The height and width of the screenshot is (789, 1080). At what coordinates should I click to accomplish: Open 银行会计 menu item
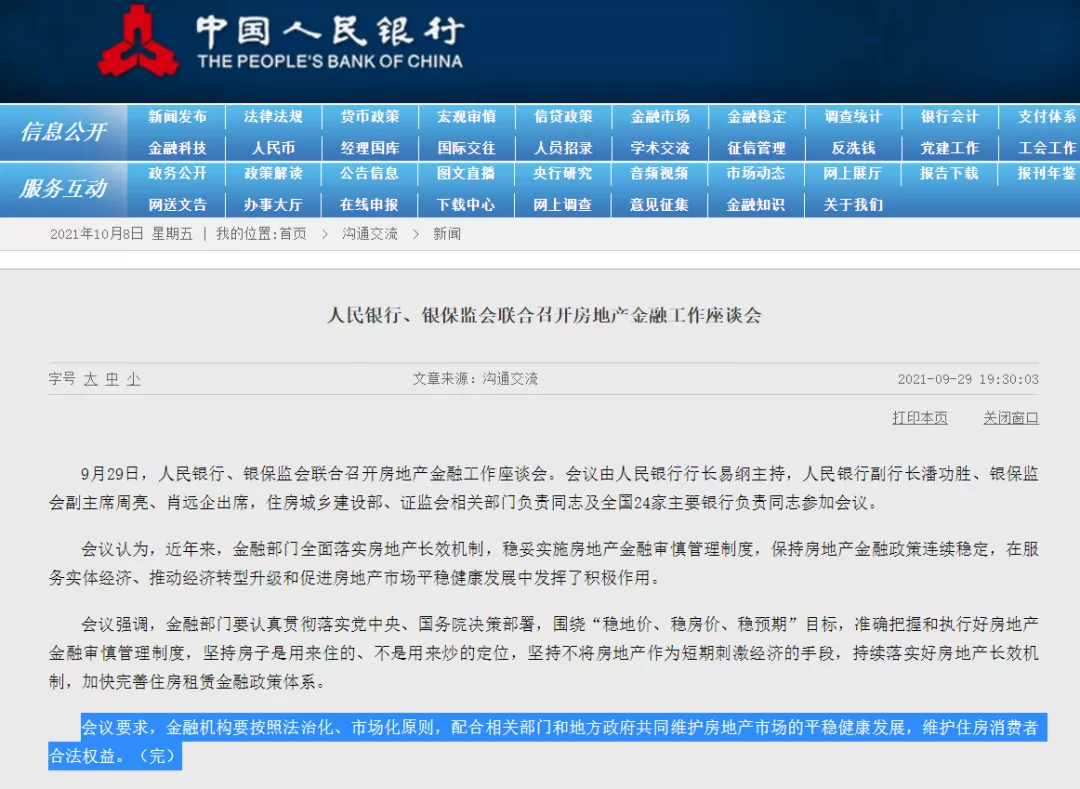(x=949, y=116)
